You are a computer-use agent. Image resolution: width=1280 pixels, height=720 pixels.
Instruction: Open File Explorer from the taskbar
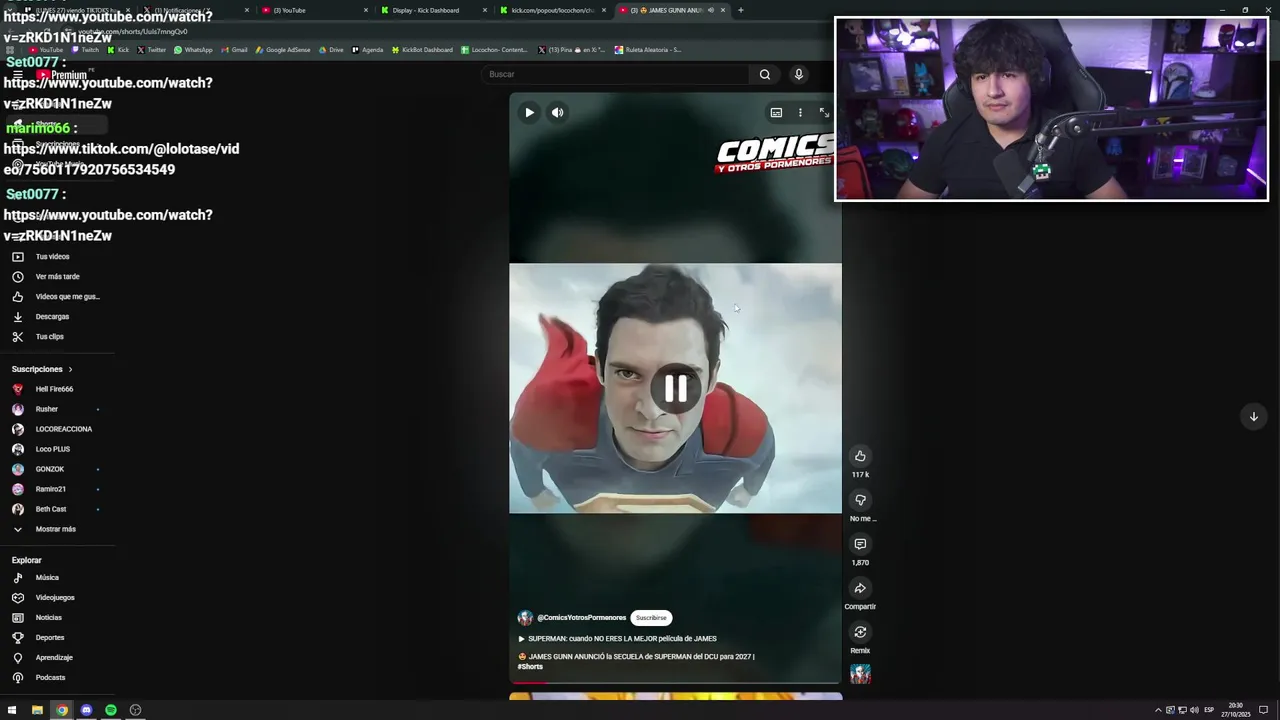click(37, 710)
